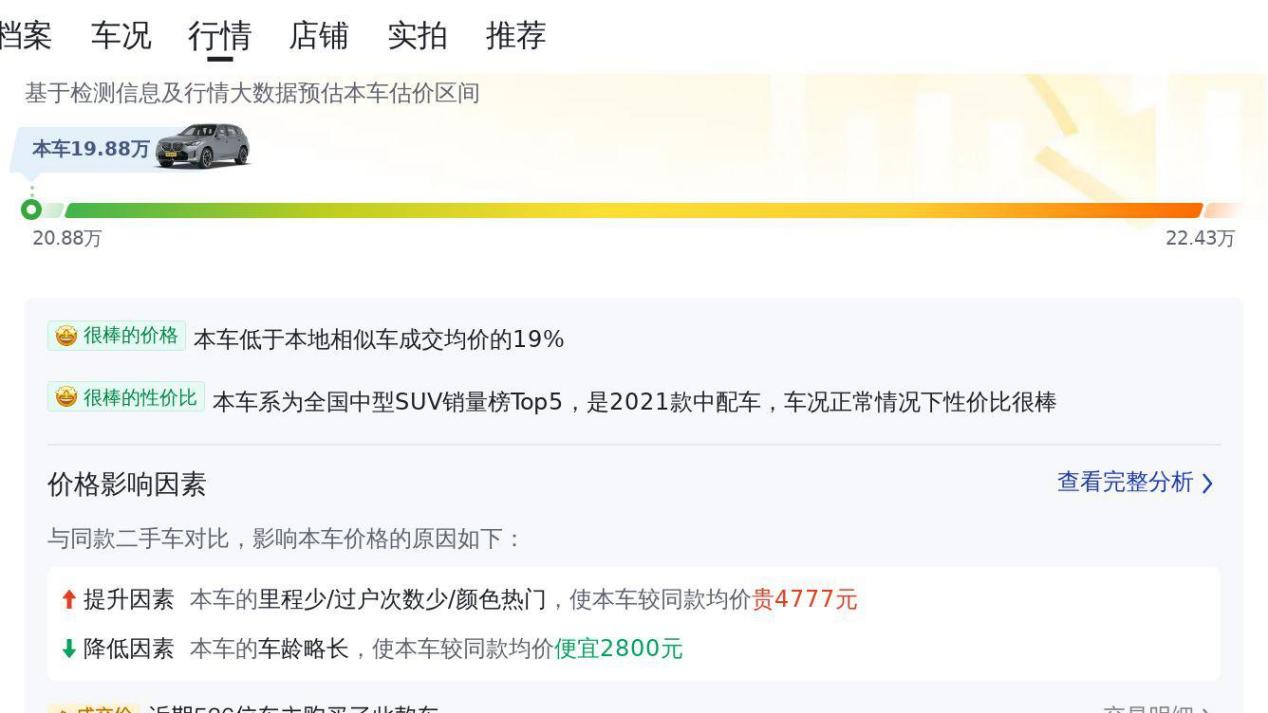Click the 贵4777元 price difference text
Viewport: 1268px width, 713px height.
[x=804, y=600]
